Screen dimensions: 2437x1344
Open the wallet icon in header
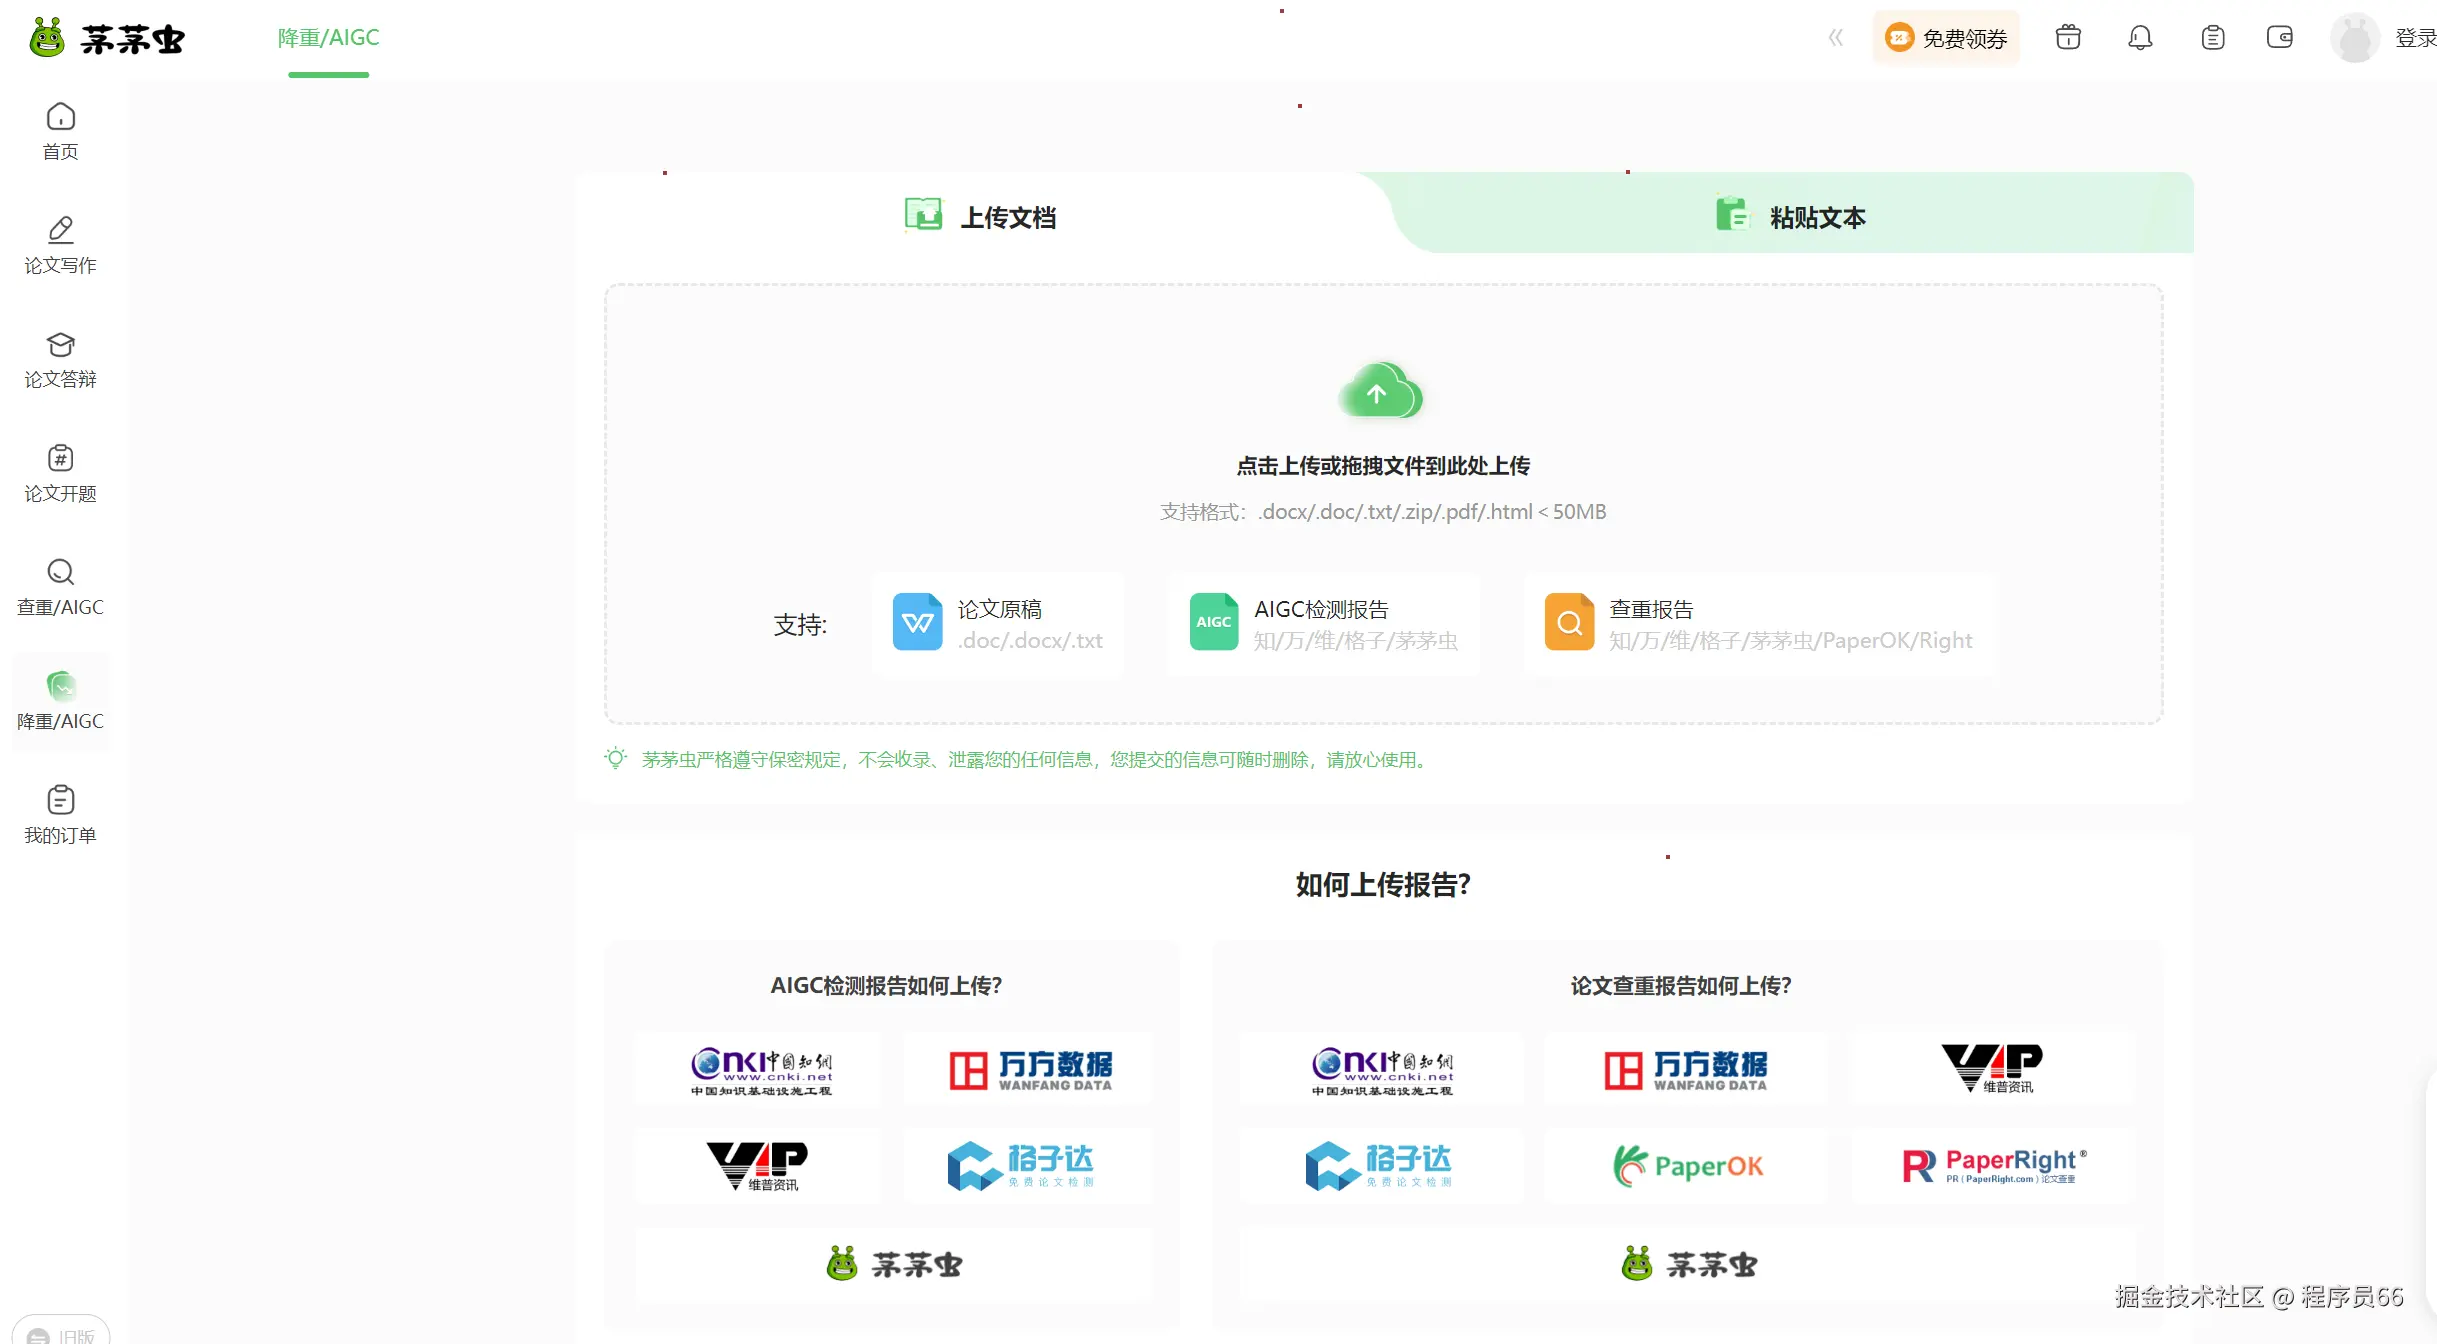(2279, 38)
